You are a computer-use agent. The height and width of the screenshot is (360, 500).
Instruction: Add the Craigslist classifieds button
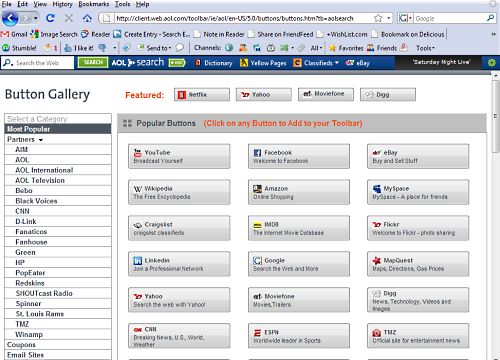pos(179,228)
